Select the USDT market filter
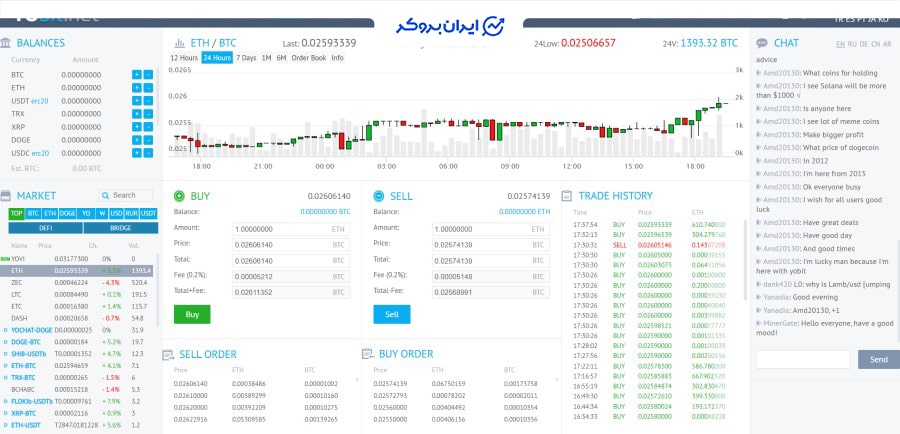Screen dimensions: 900x434 [x=149, y=213]
